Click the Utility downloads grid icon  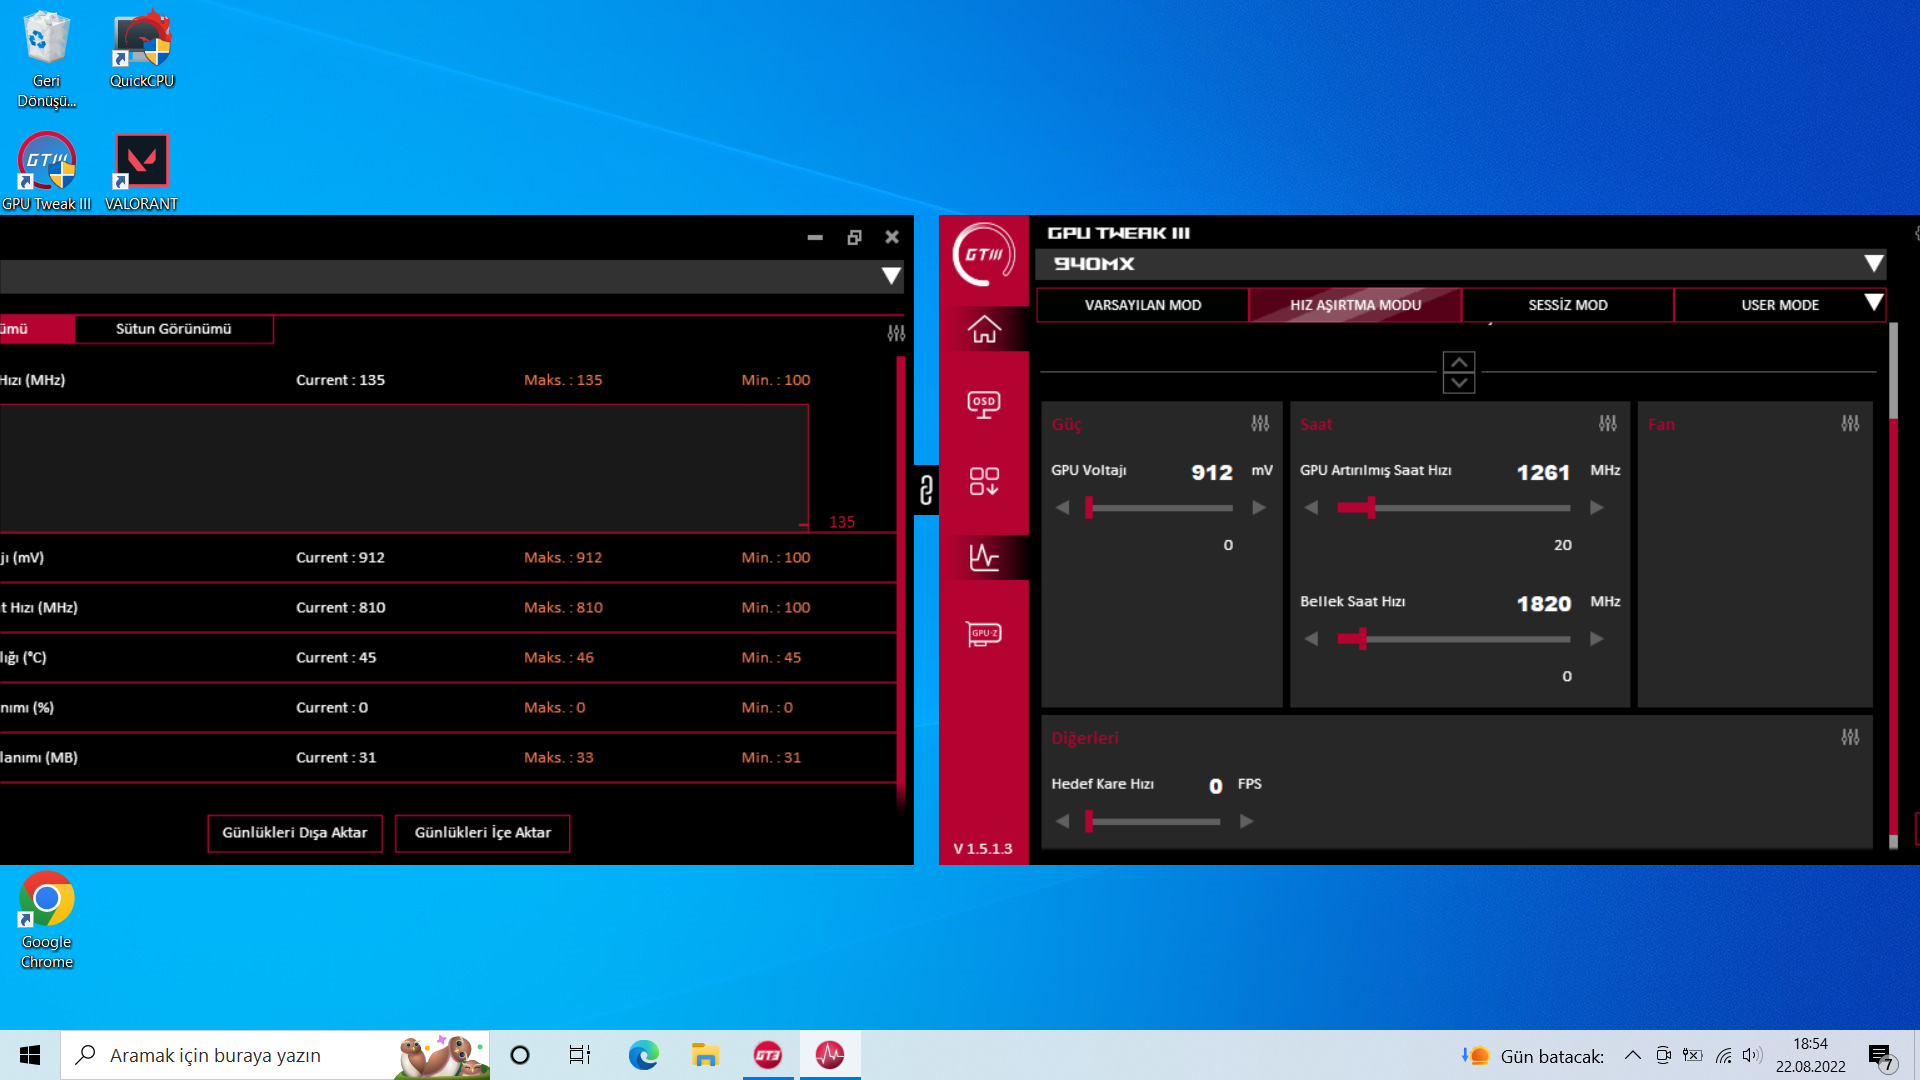(x=984, y=481)
